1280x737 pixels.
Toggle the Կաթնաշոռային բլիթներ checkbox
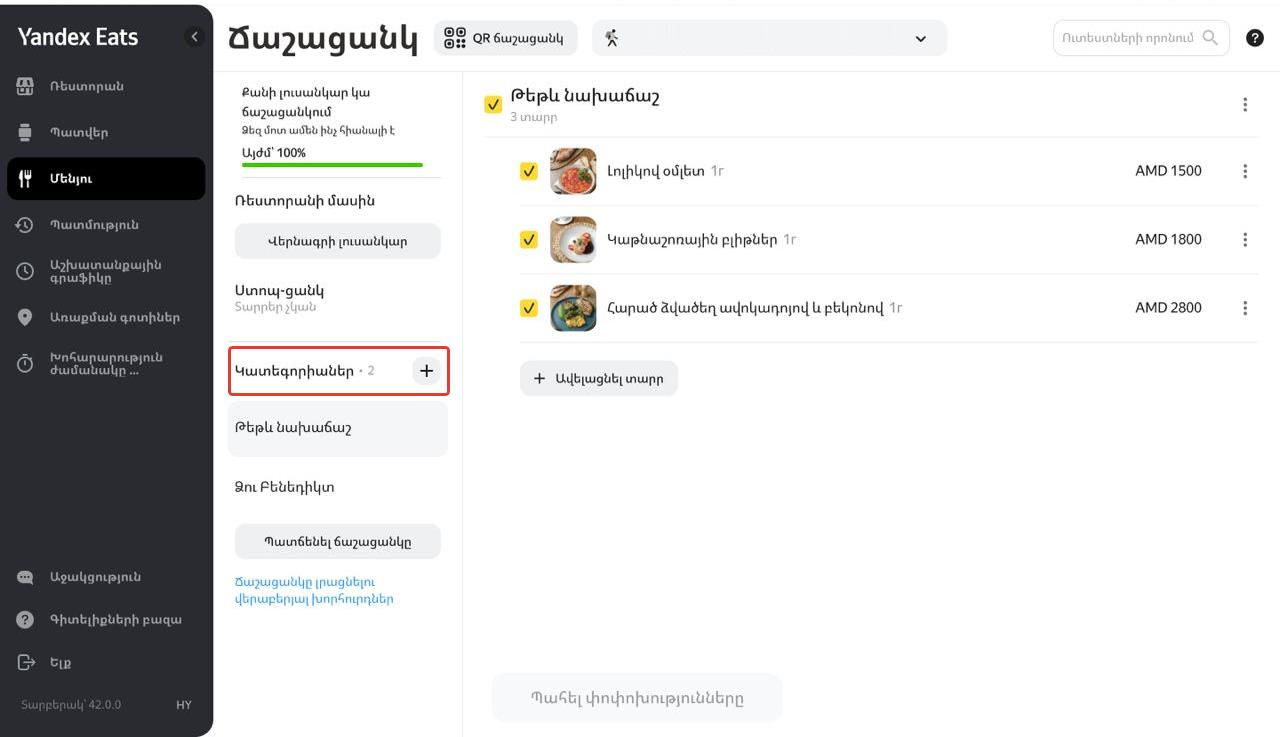click(529, 240)
